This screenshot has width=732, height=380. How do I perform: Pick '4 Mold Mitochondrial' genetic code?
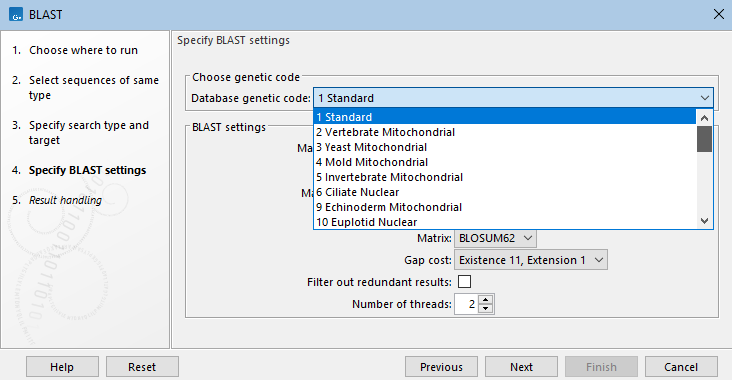pyautogui.click(x=505, y=162)
